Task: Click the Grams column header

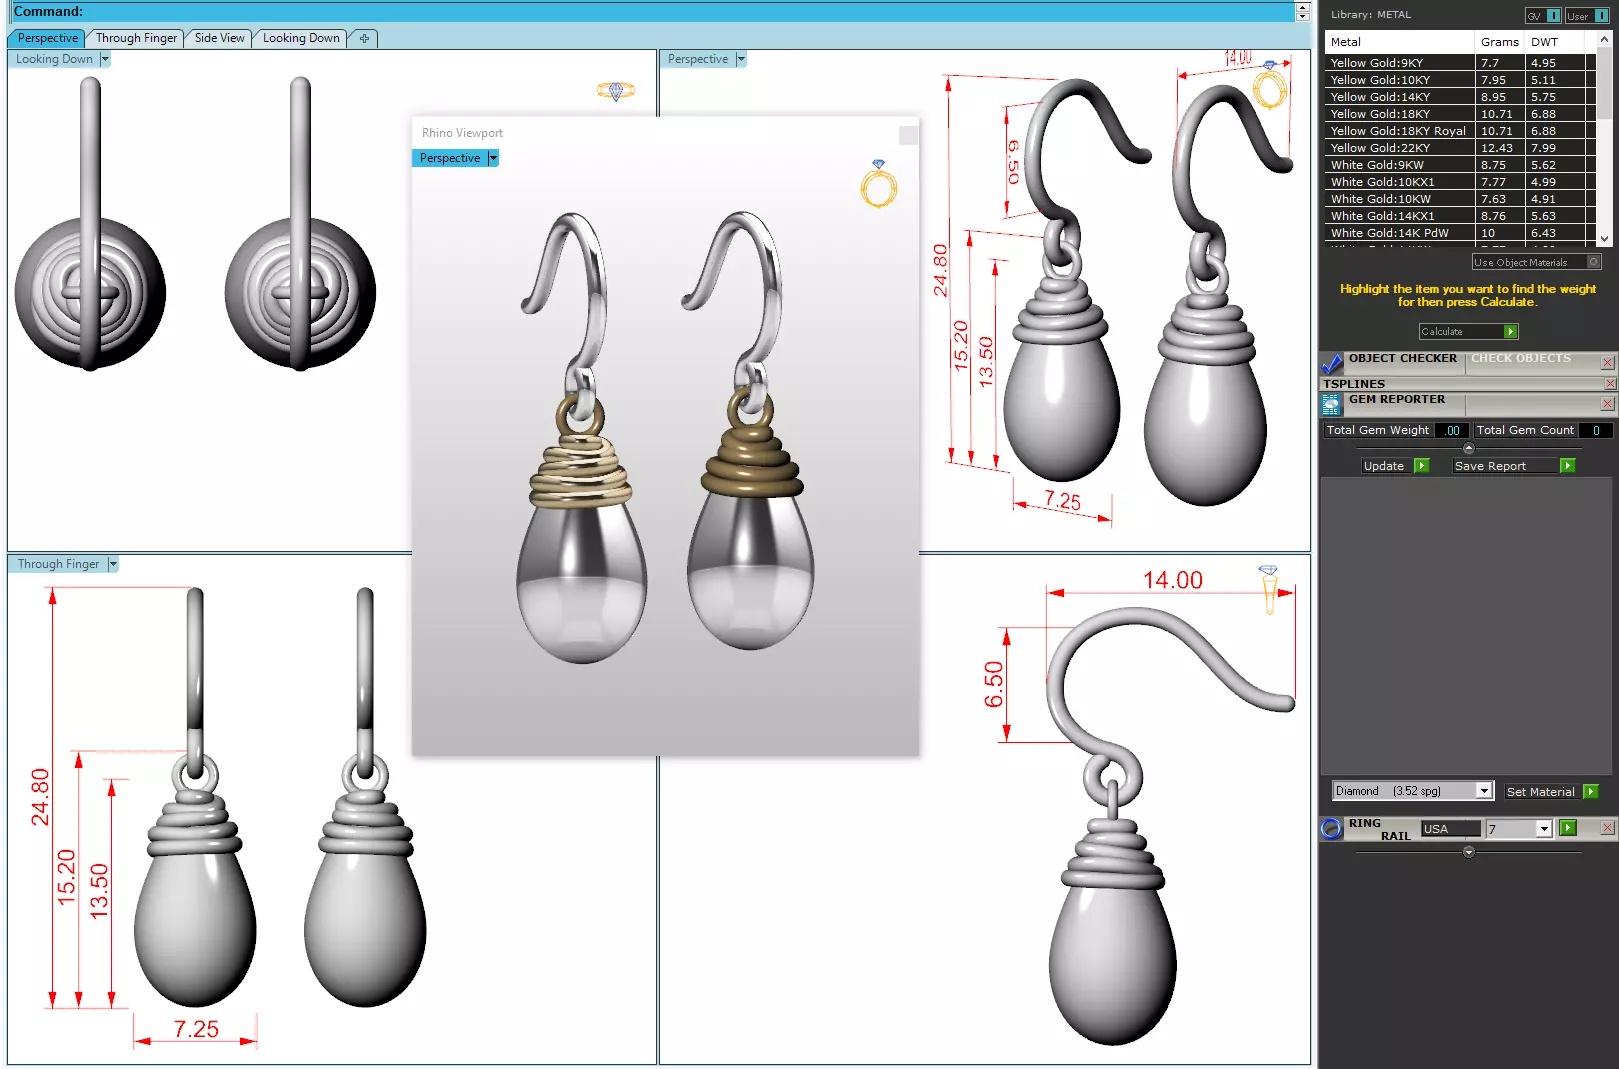Action: [x=1499, y=42]
